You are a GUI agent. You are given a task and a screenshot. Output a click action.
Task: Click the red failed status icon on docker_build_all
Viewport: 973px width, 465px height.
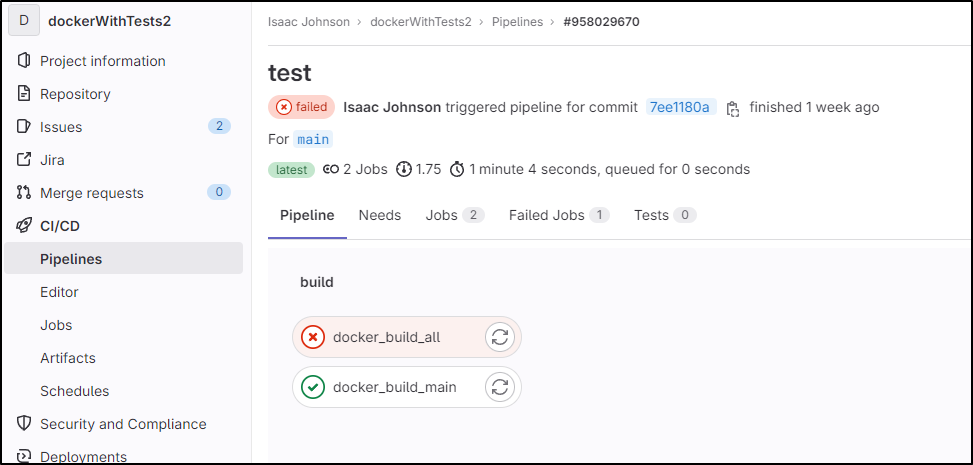point(313,337)
